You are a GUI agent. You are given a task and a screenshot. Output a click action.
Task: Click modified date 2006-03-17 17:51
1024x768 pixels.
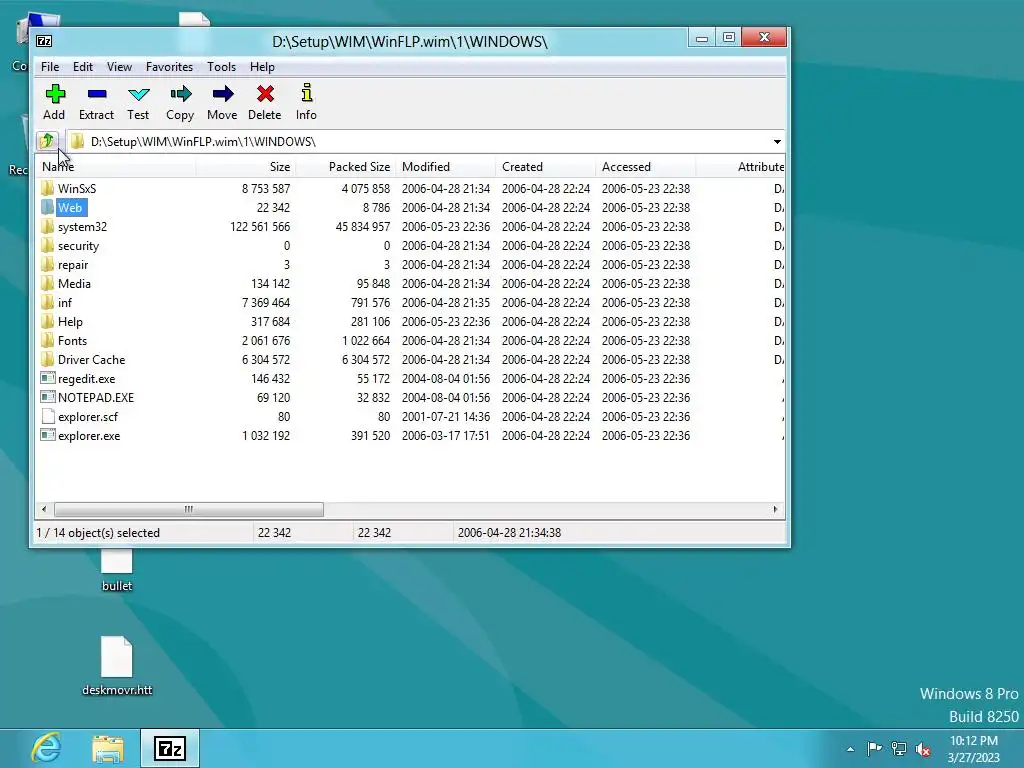pos(445,436)
